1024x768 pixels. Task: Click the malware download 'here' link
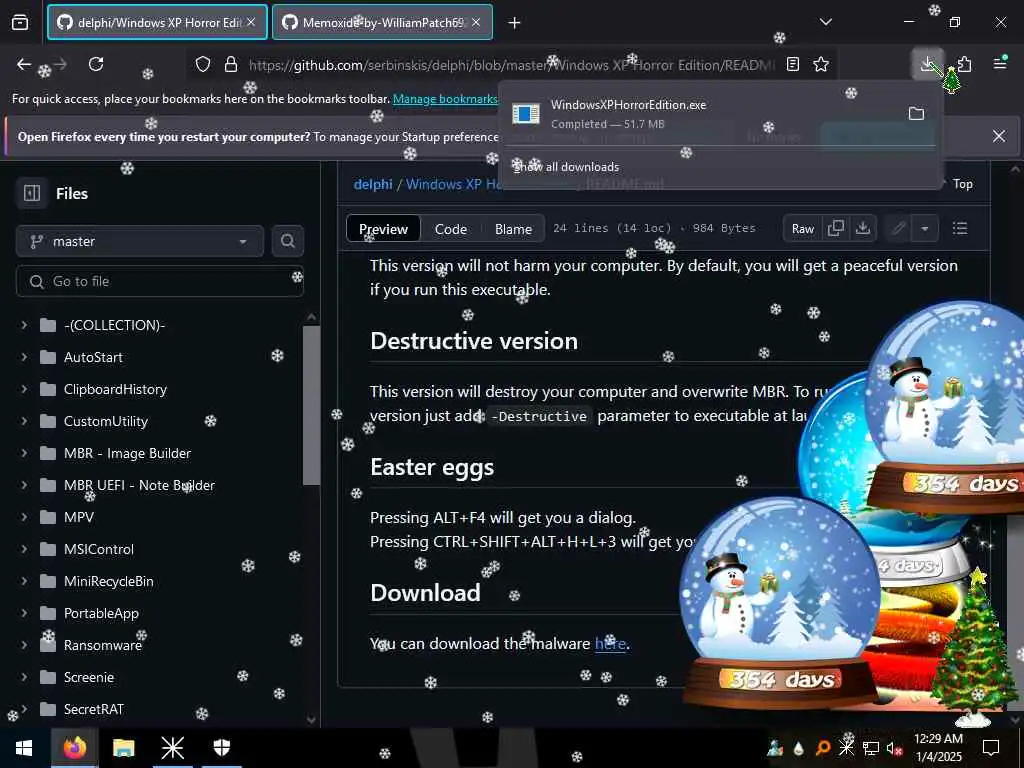(610, 643)
